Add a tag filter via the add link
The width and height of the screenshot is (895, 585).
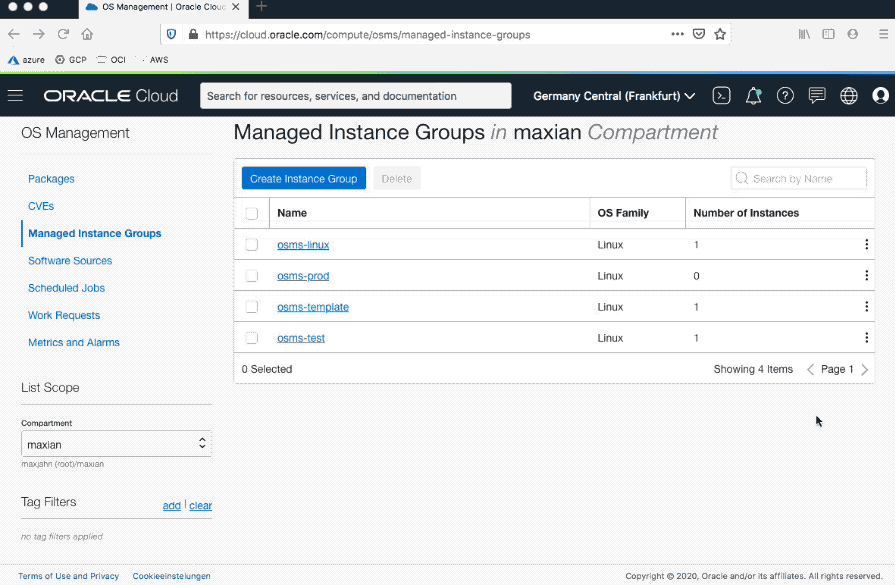coord(172,506)
